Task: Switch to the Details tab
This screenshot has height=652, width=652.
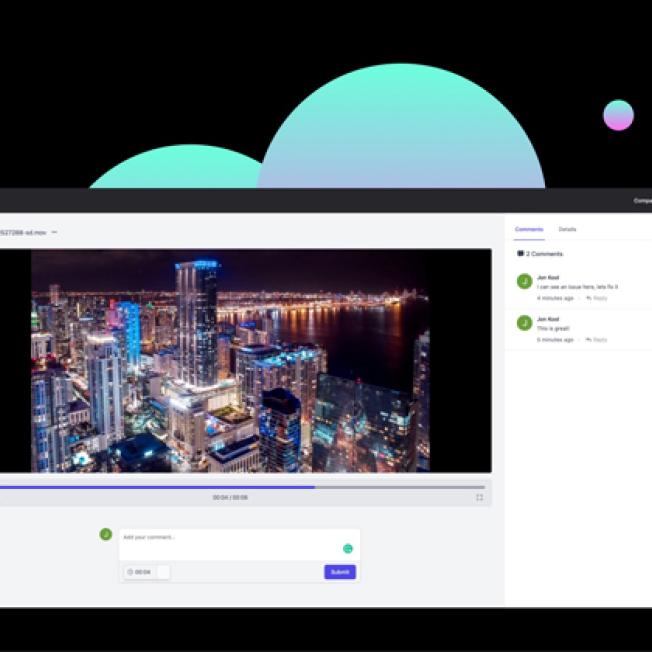Action: coord(567,229)
